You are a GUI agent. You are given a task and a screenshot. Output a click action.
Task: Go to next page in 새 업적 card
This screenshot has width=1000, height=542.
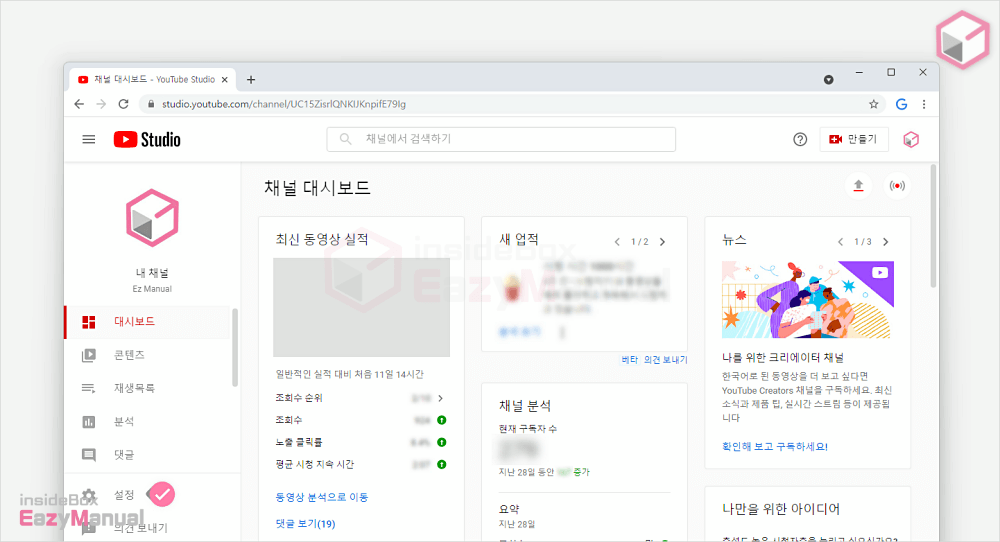[663, 242]
